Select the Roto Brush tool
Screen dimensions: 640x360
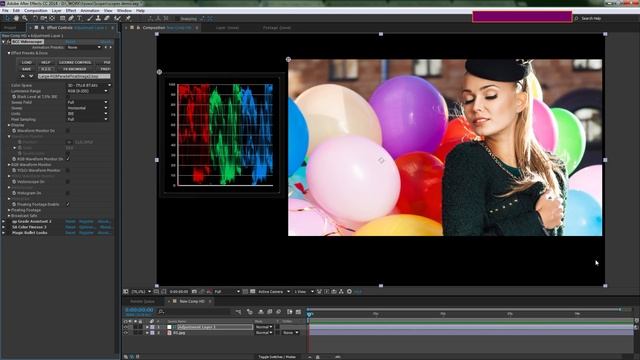tap(118, 18)
